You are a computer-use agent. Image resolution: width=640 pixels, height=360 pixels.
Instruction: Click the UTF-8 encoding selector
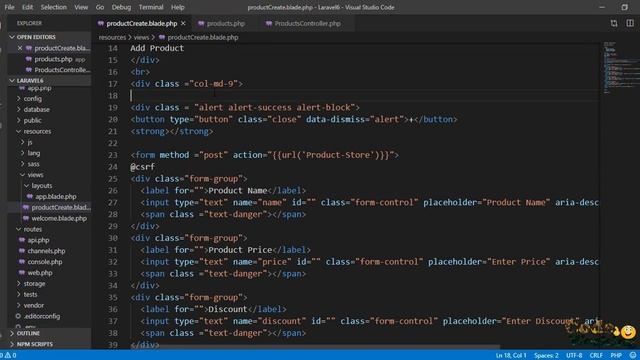pyautogui.click(x=574, y=356)
